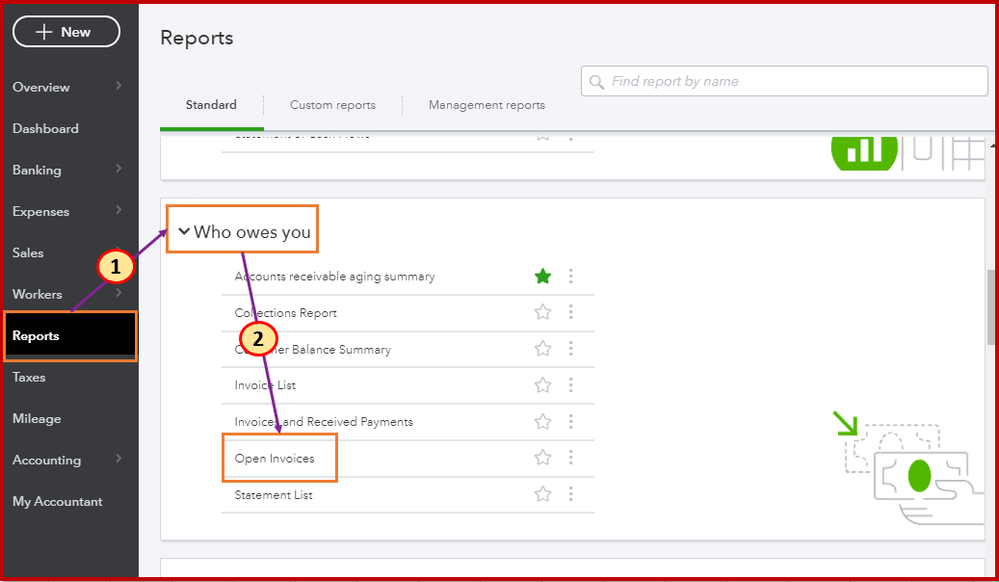999x582 pixels.
Task: Open three-dot menu for Invoice List
Action: pos(571,385)
